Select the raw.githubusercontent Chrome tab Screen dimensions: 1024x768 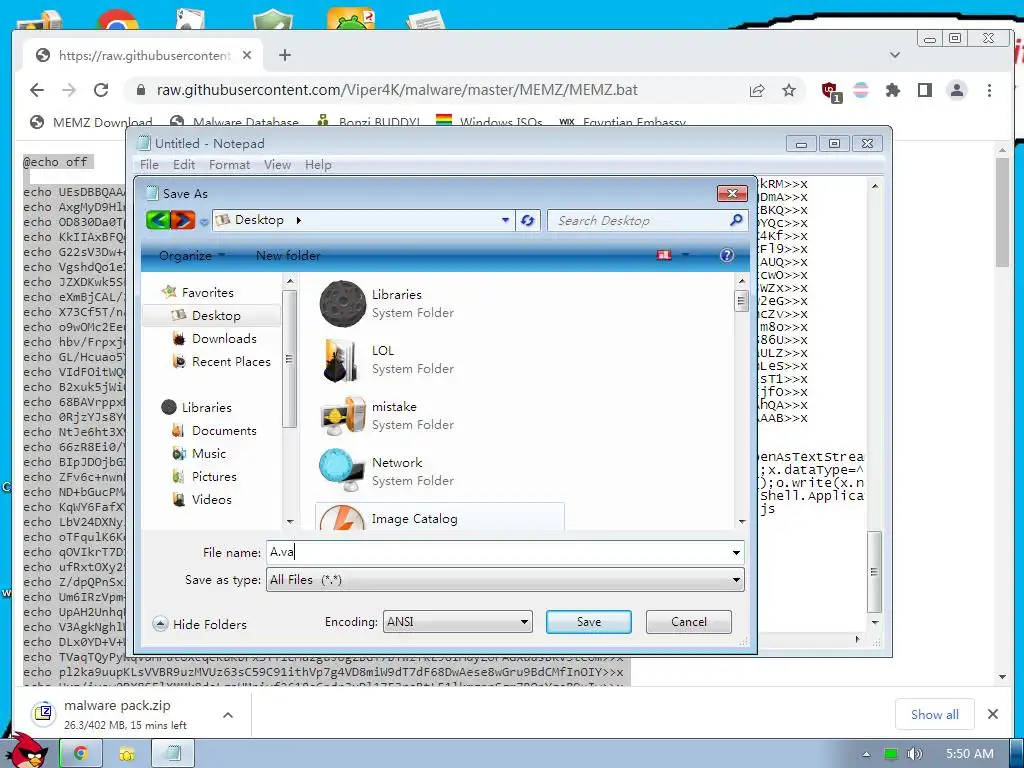point(144,56)
